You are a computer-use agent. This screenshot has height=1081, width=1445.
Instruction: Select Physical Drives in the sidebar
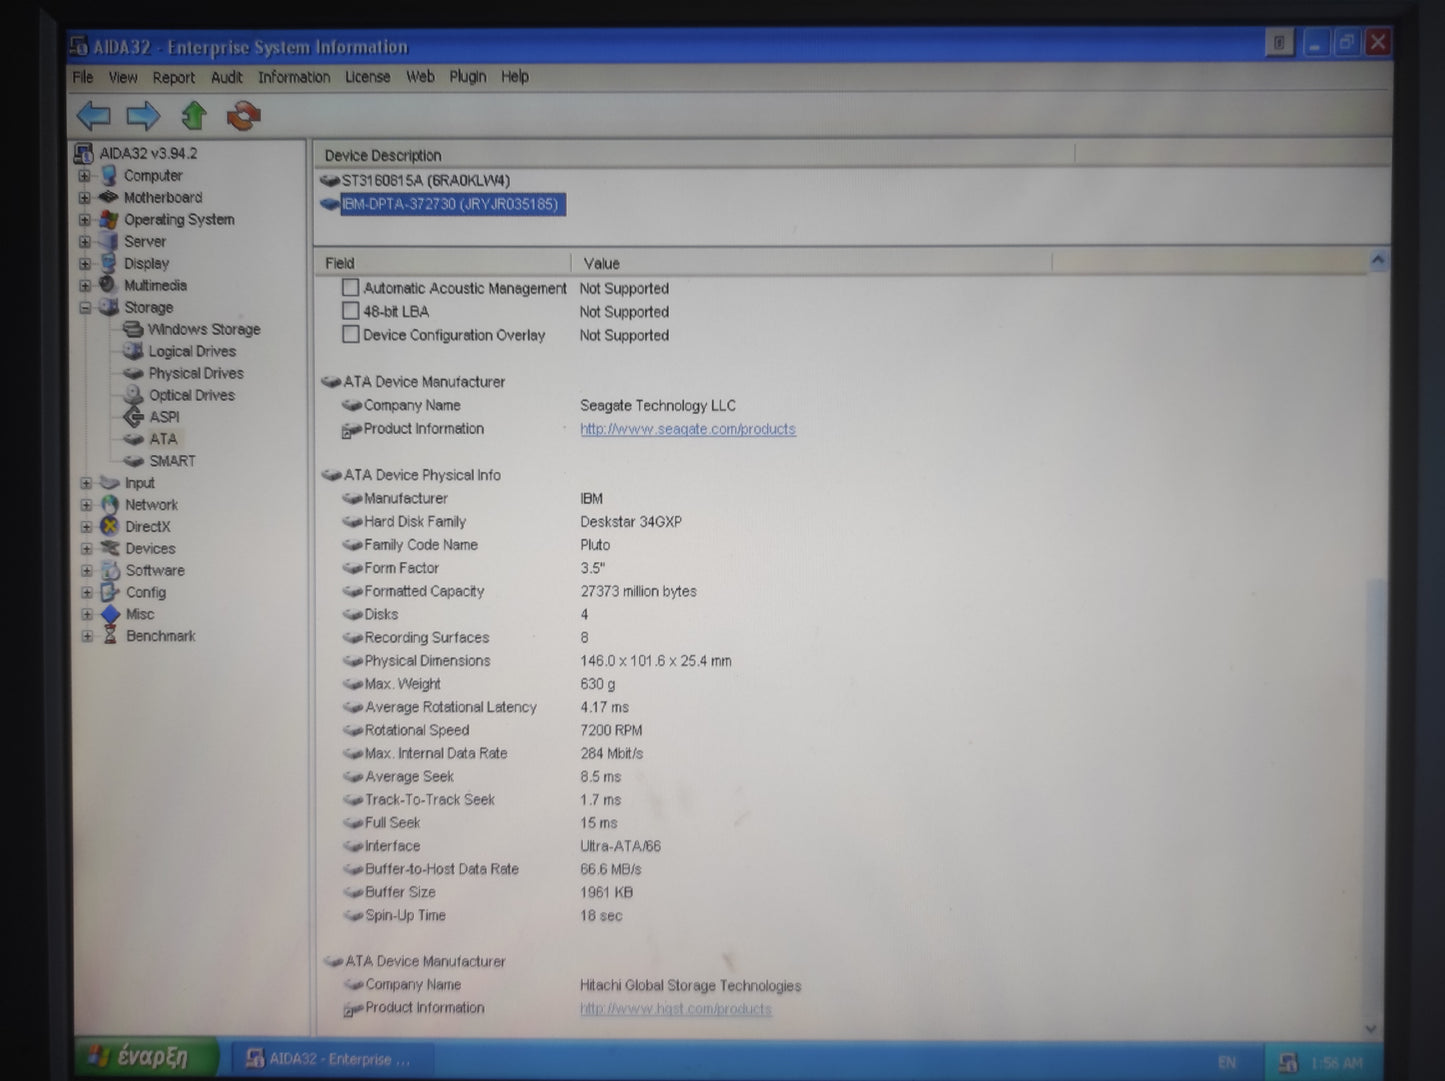point(195,373)
